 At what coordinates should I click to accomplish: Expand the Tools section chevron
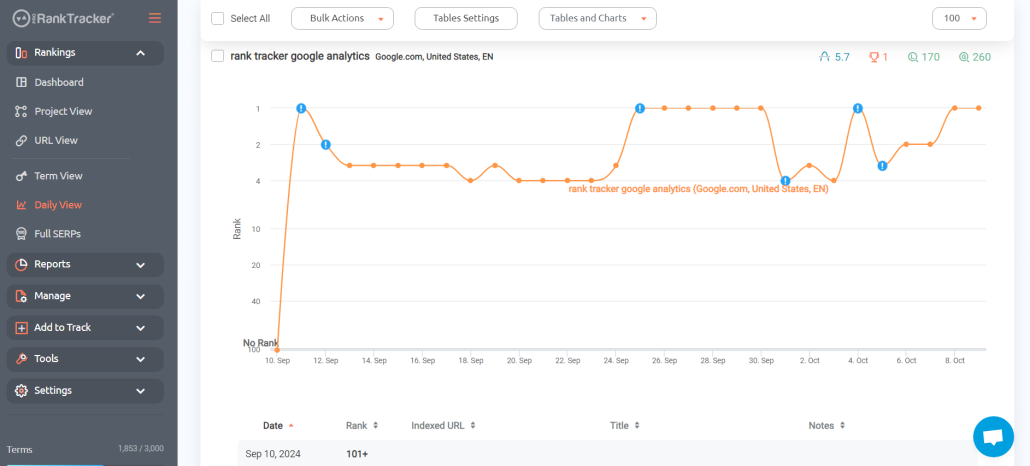(141, 359)
